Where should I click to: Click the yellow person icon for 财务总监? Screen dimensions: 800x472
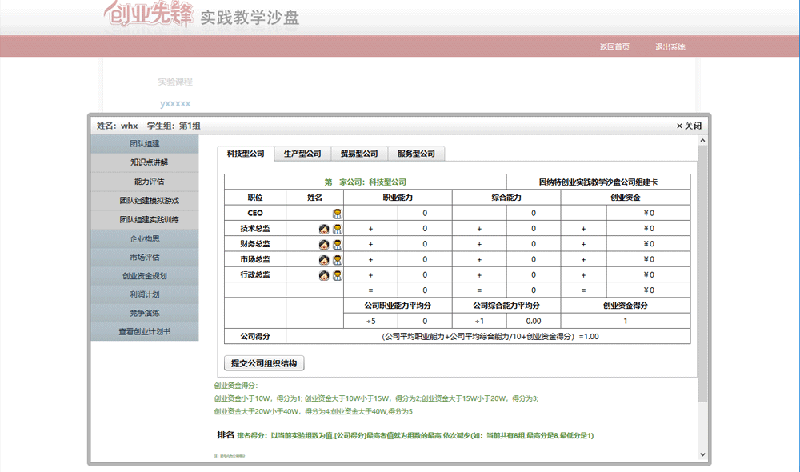pyautogui.click(x=337, y=244)
